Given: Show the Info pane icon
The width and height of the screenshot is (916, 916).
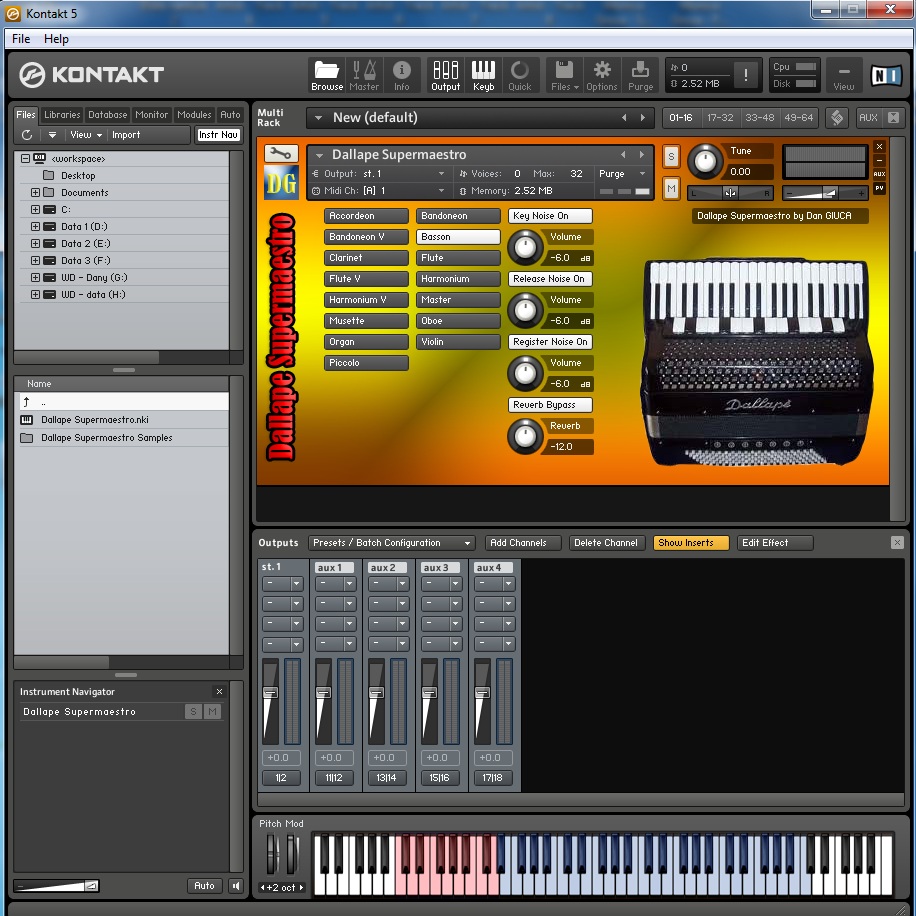Looking at the screenshot, I should click(401, 75).
